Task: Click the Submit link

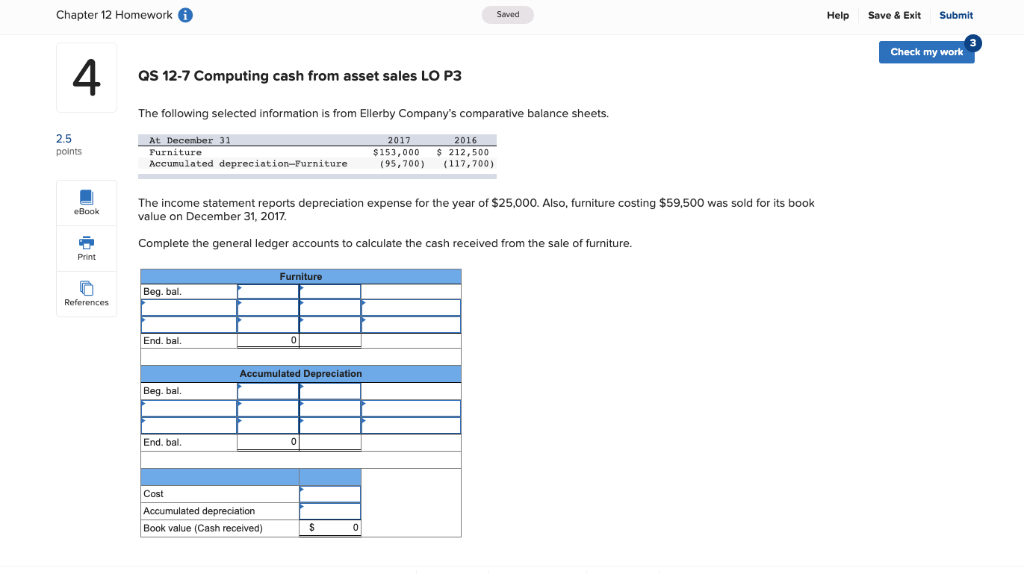Action: (955, 15)
